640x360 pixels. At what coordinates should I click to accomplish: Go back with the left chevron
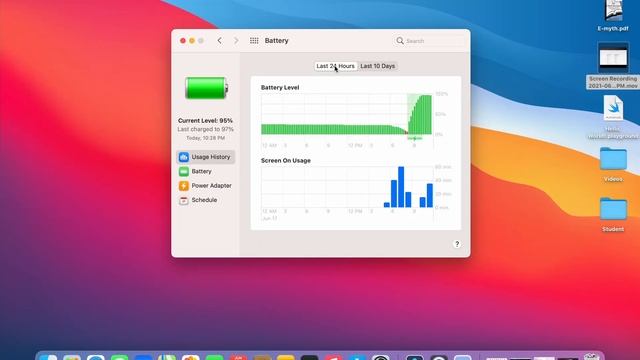220,40
